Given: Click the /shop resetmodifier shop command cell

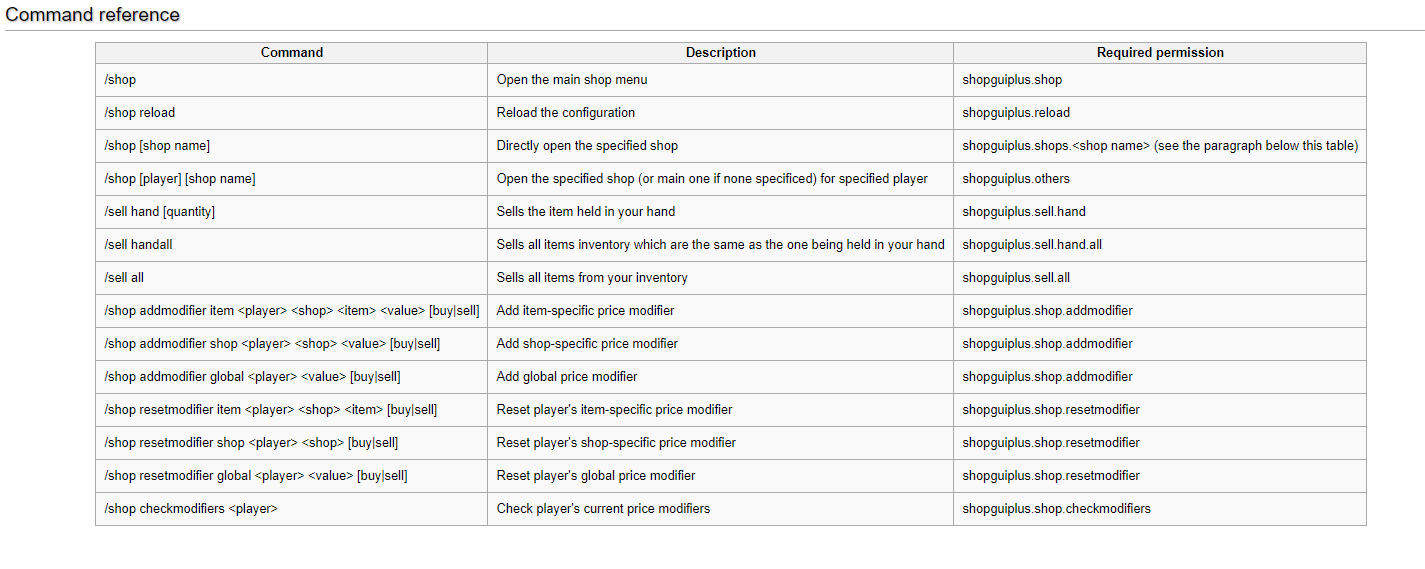Looking at the screenshot, I should tap(292, 443).
